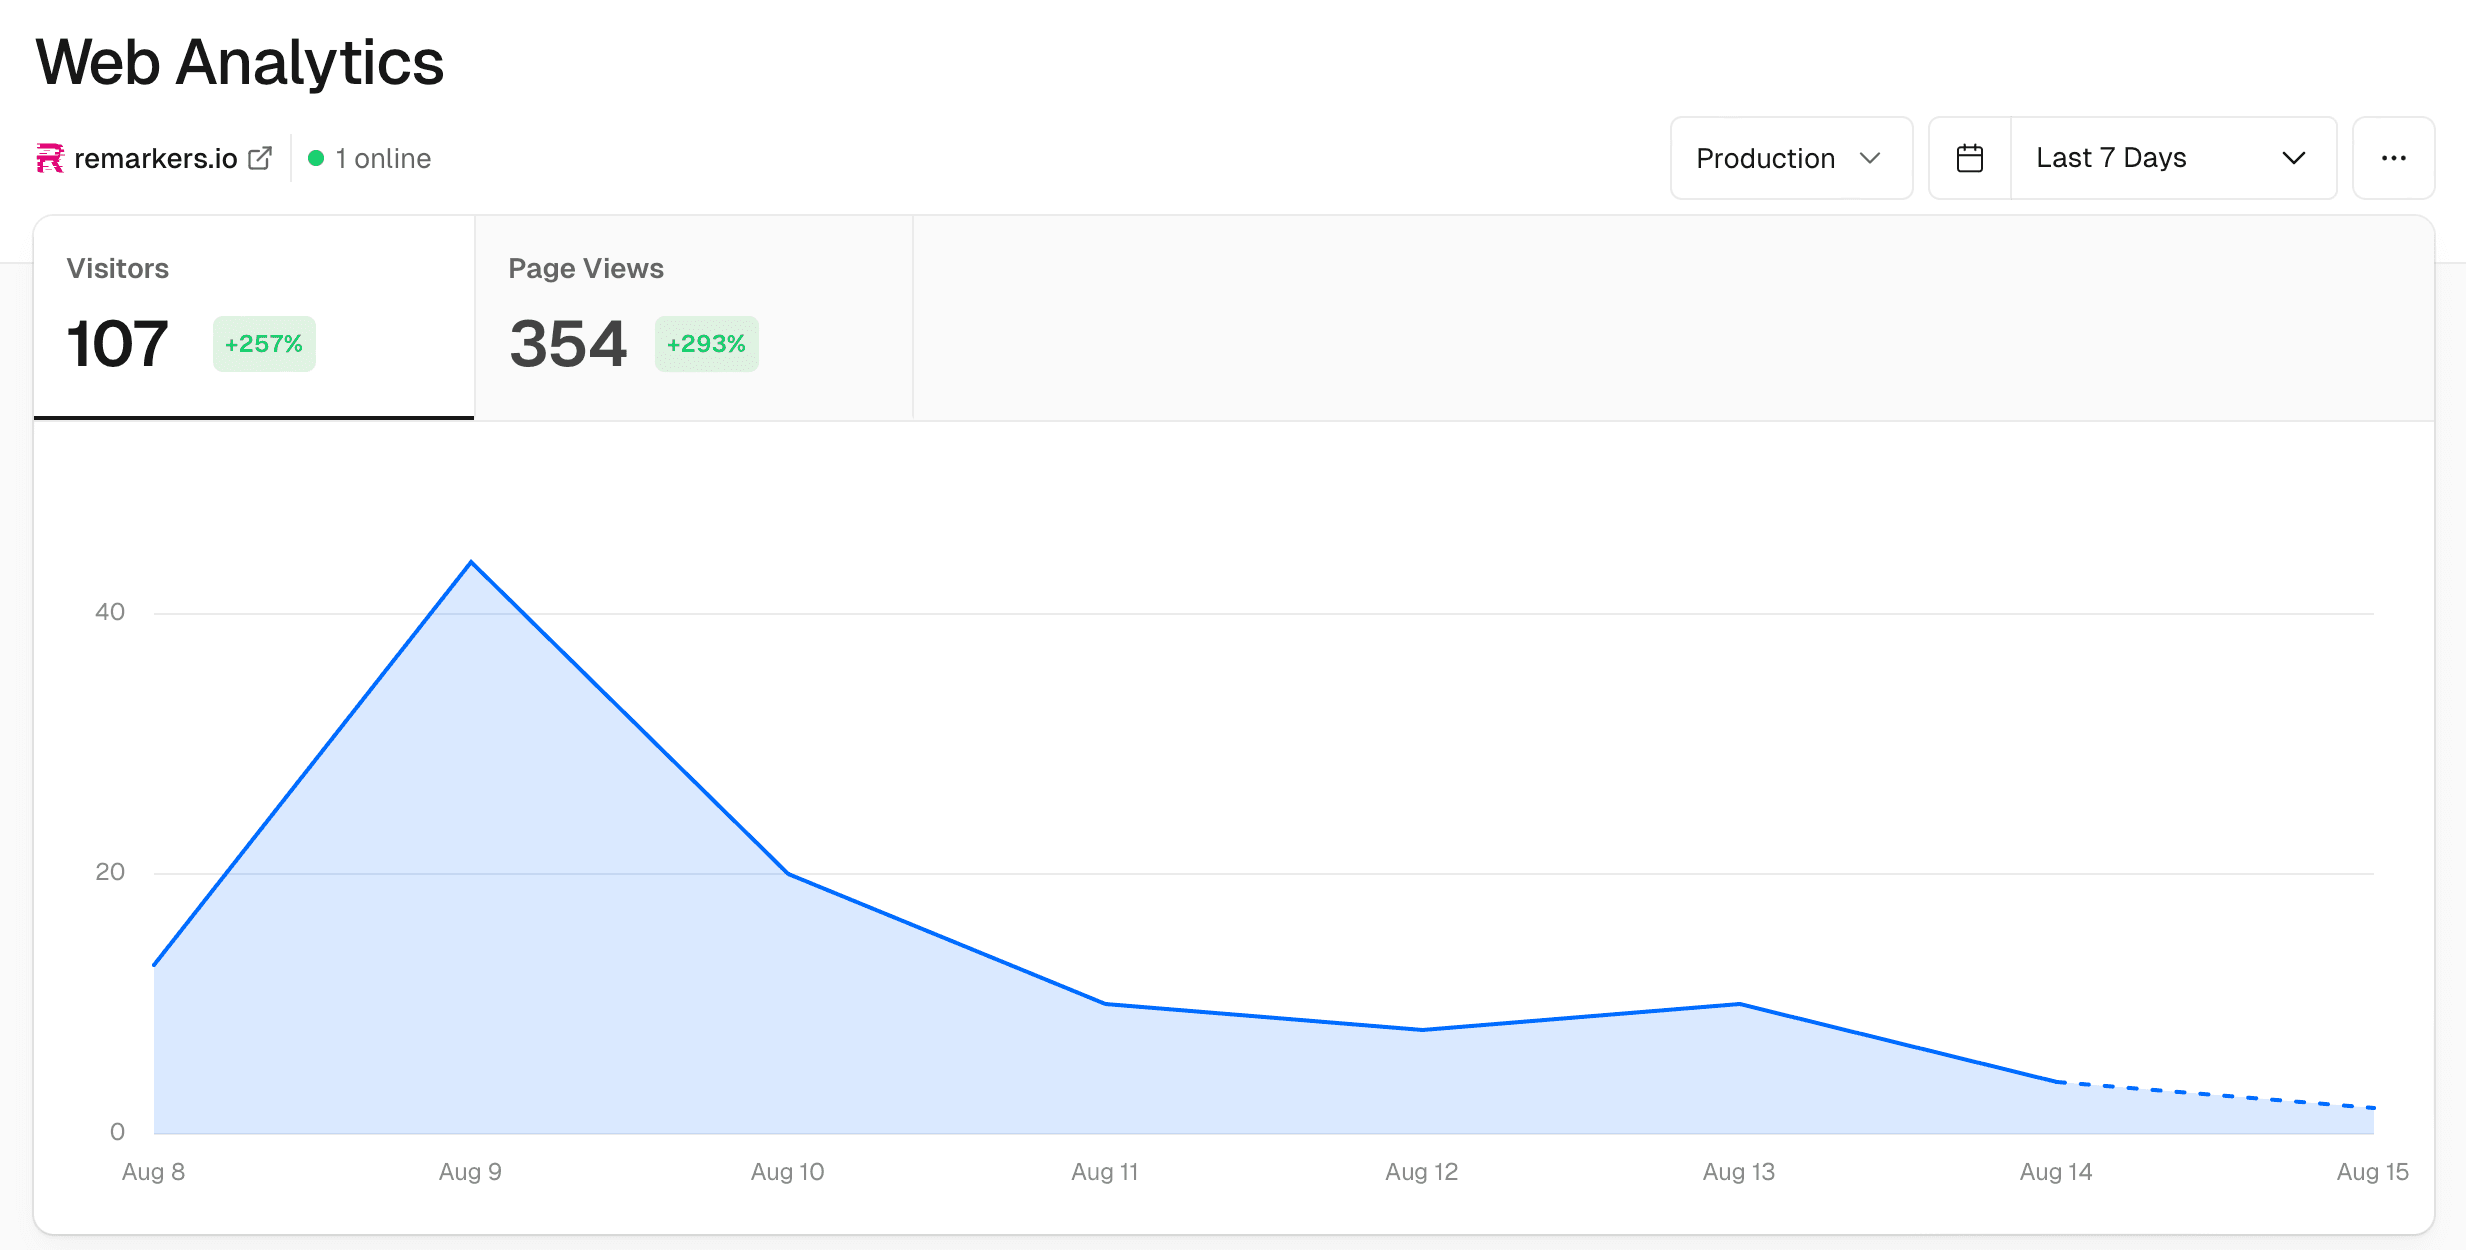Image resolution: width=2466 pixels, height=1250 pixels.
Task: Switch to the Page Views tab
Action: (x=693, y=316)
